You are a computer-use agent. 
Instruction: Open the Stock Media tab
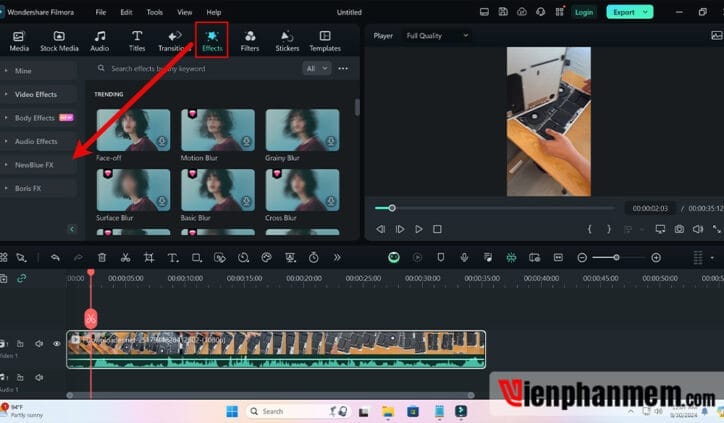click(x=59, y=41)
